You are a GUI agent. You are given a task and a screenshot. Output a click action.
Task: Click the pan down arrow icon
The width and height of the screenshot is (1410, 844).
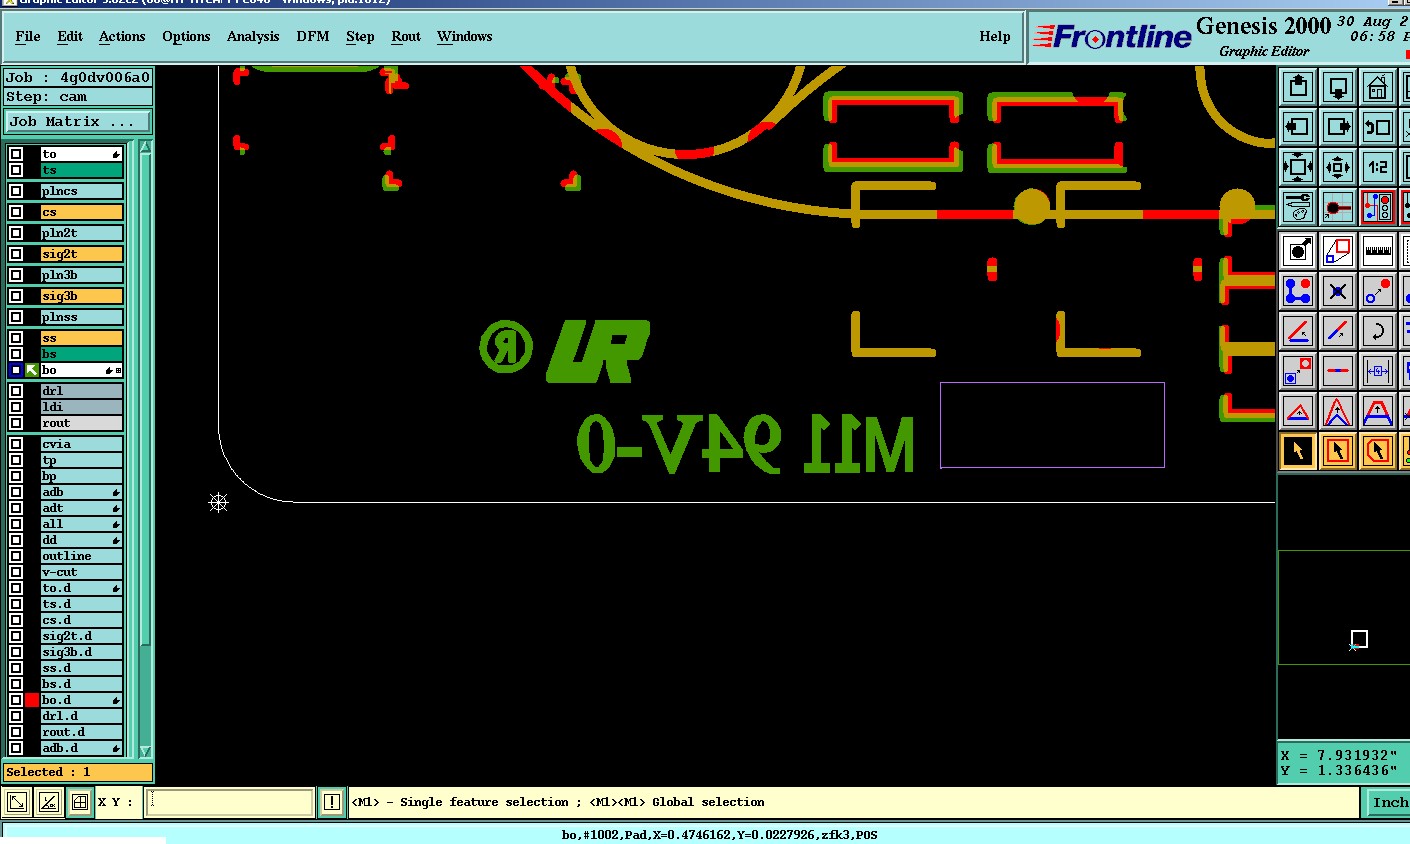tap(1338, 87)
